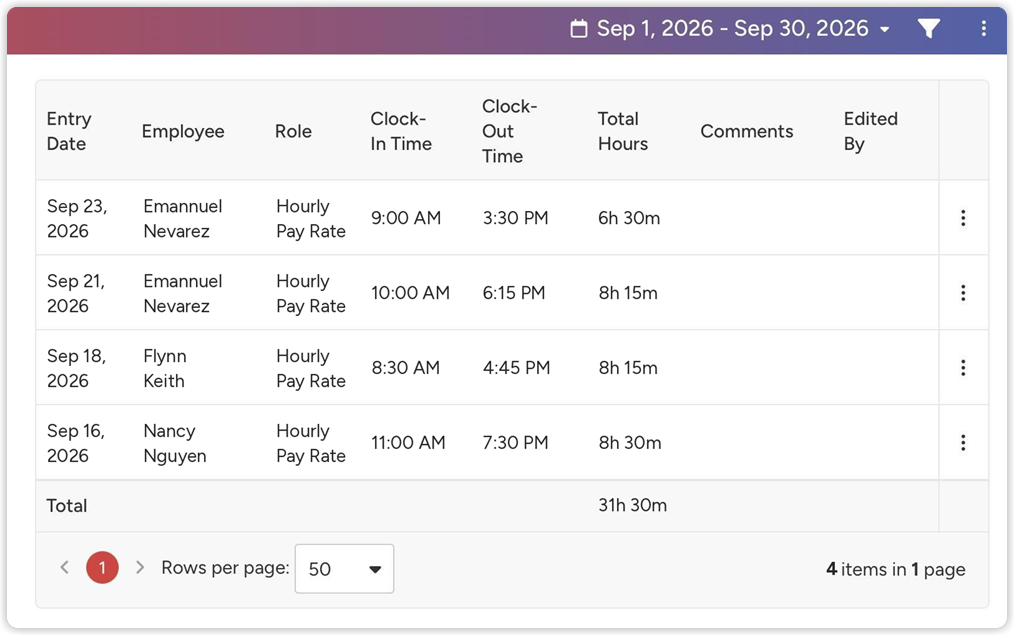Select the Sep 18, 2026 entry date cell
Image resolution: width=1015 pixels, height=636 pixels.
click(x=76, y=368)
